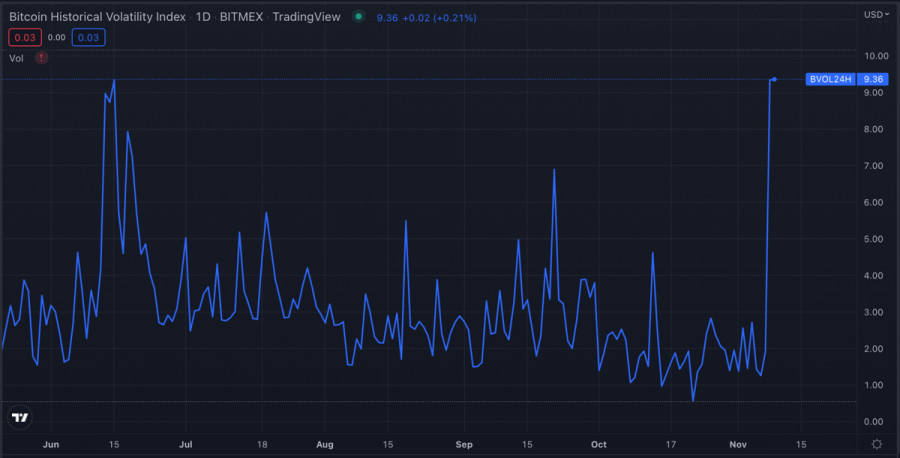
Task: Click the 0.00 spread value
Action: [56, 37]
